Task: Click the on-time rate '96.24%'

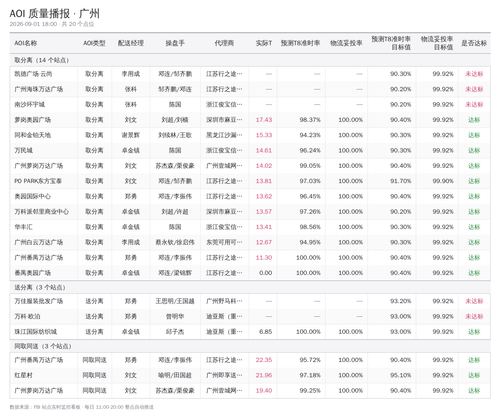Action: coord(310,150)
